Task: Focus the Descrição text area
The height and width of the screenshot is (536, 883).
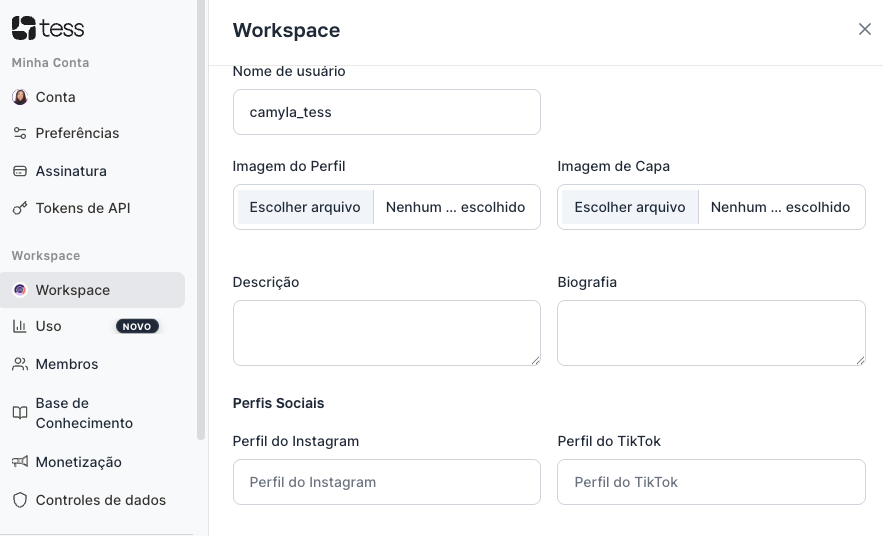Action: click(386, 333)
